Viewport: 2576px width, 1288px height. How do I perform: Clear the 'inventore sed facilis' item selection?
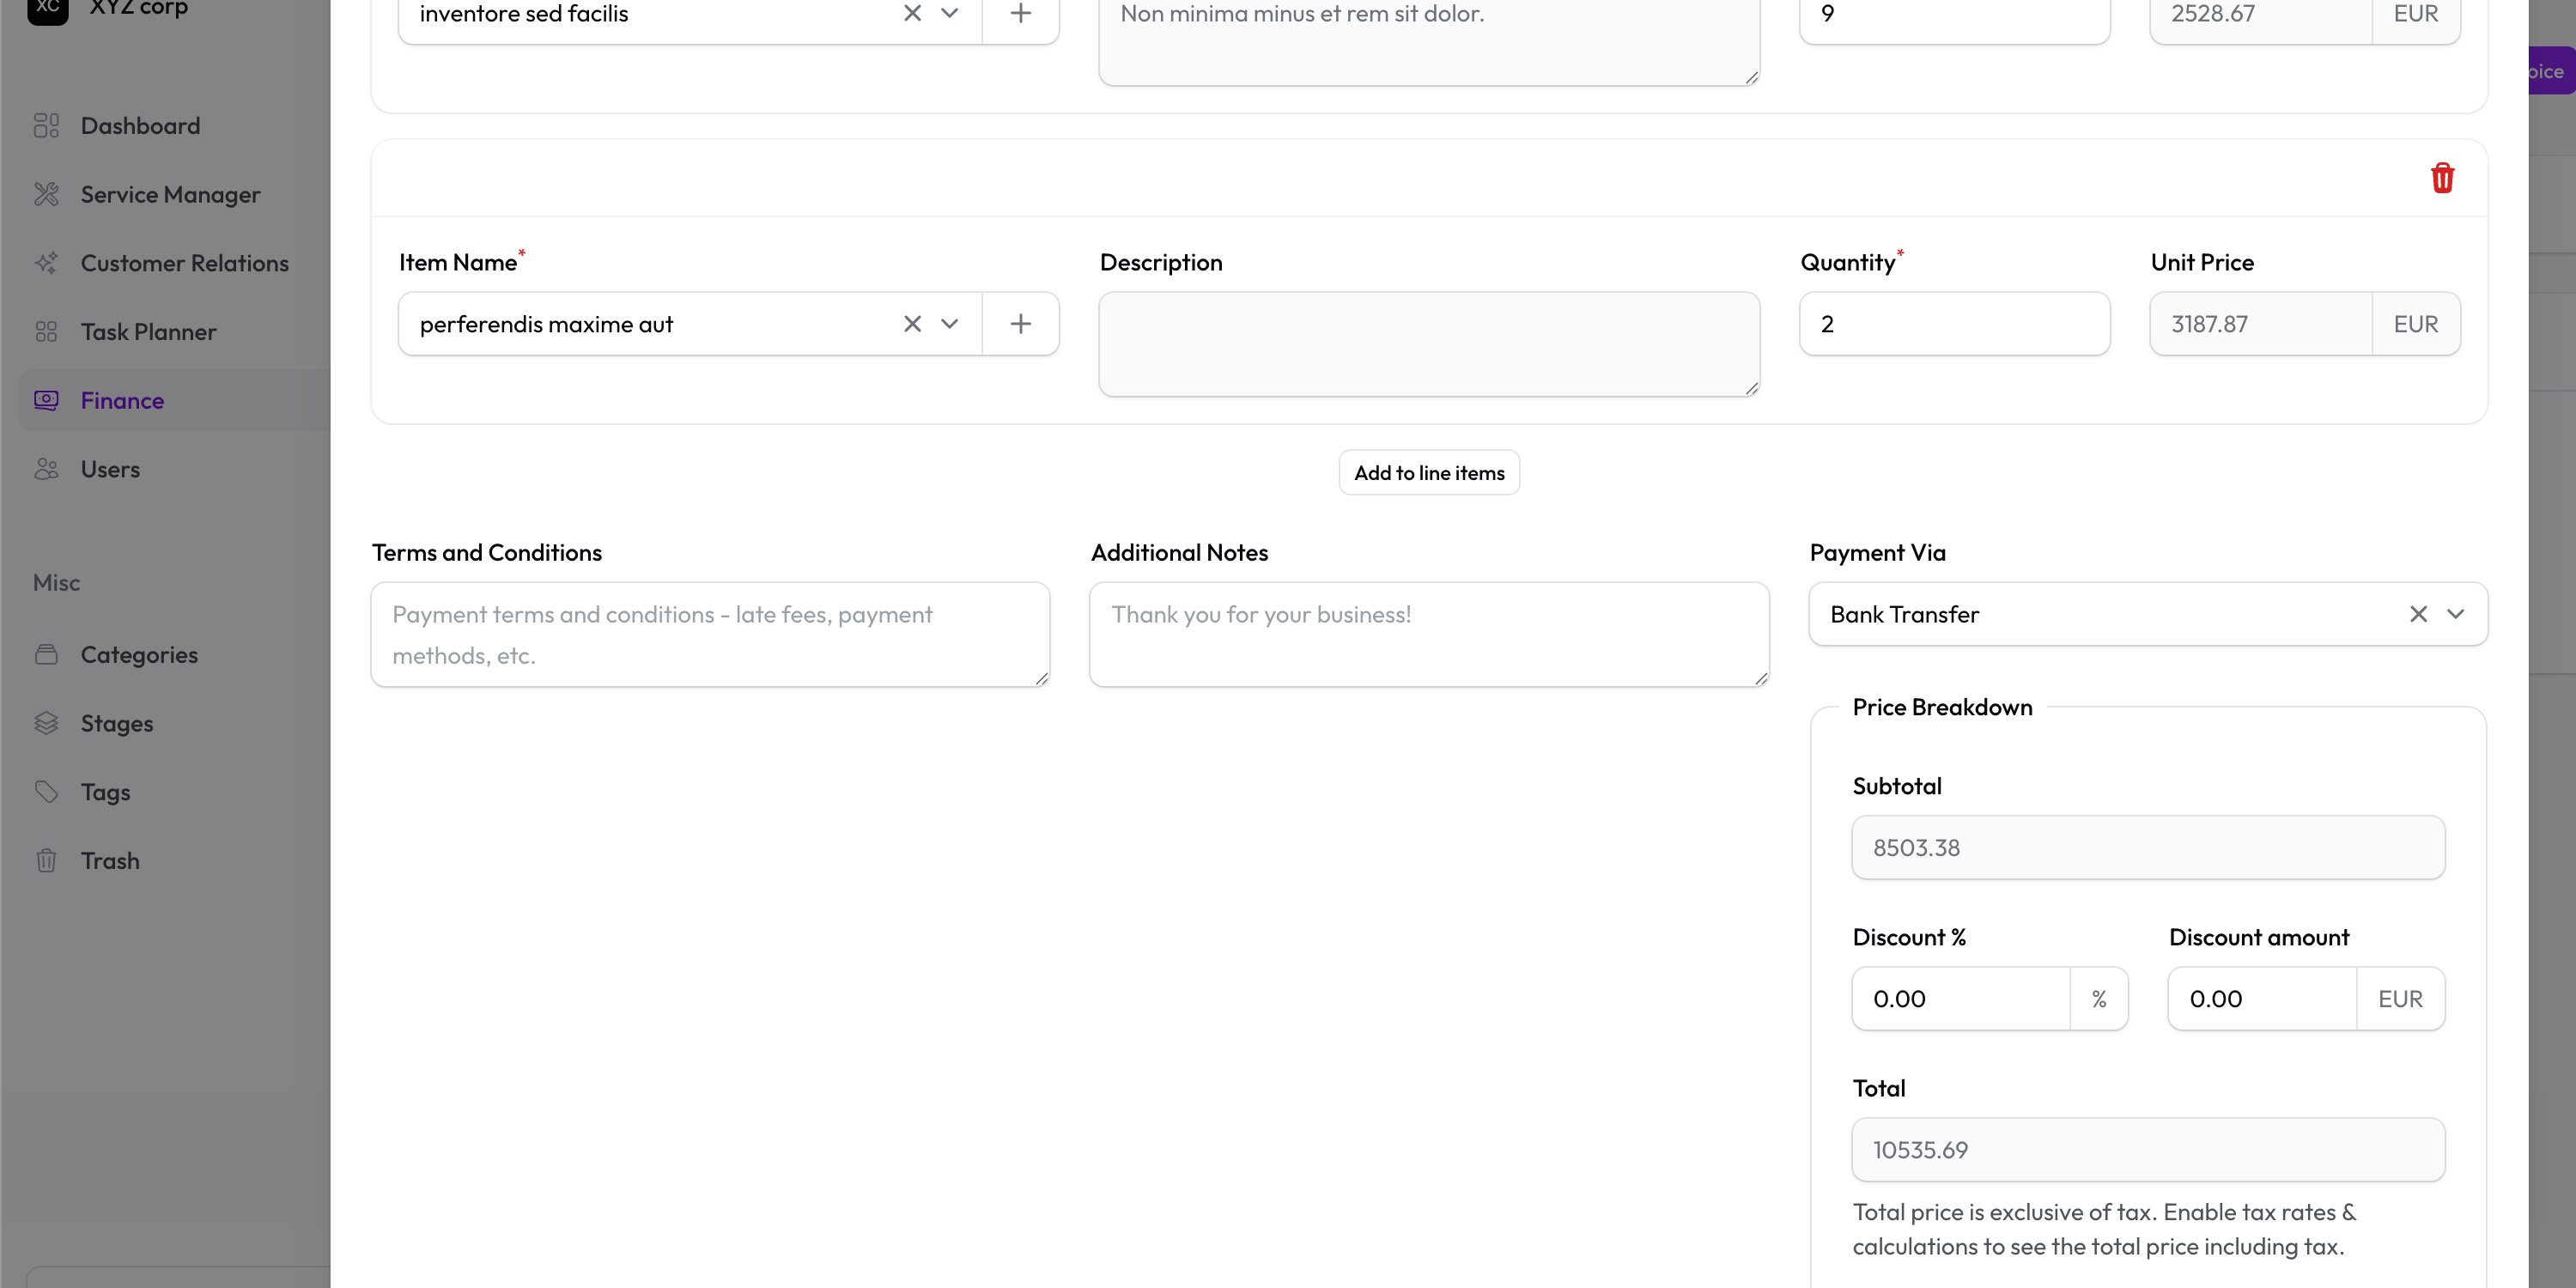tap(912, 13)
